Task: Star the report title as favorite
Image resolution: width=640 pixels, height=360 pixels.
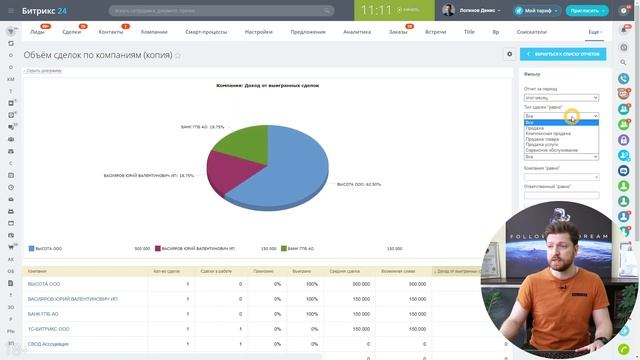Action: point(178,56)
